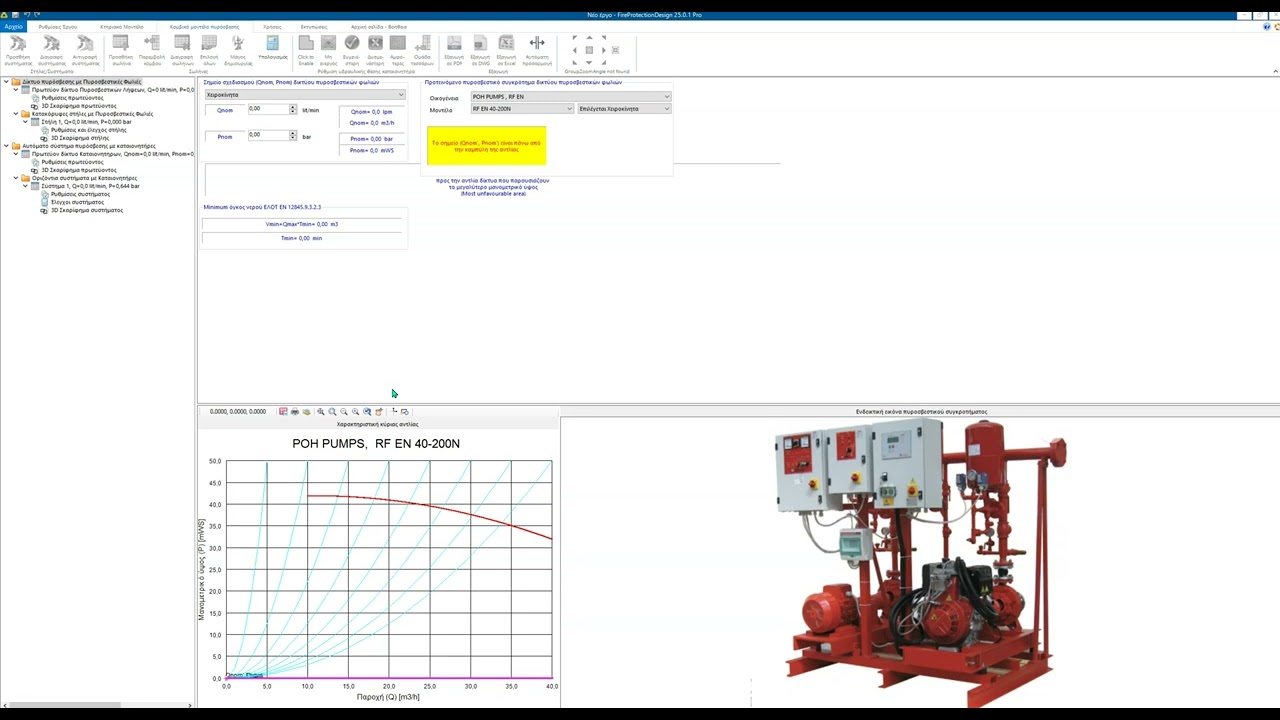Click the blue help icon at top right

point(1268,27)
